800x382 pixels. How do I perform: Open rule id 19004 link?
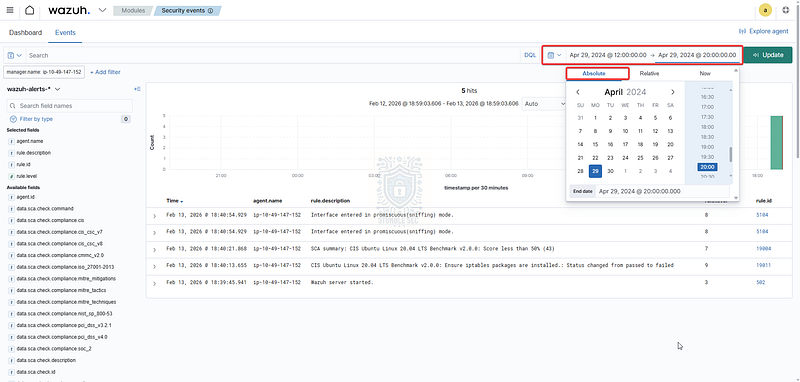coord(763,248)
